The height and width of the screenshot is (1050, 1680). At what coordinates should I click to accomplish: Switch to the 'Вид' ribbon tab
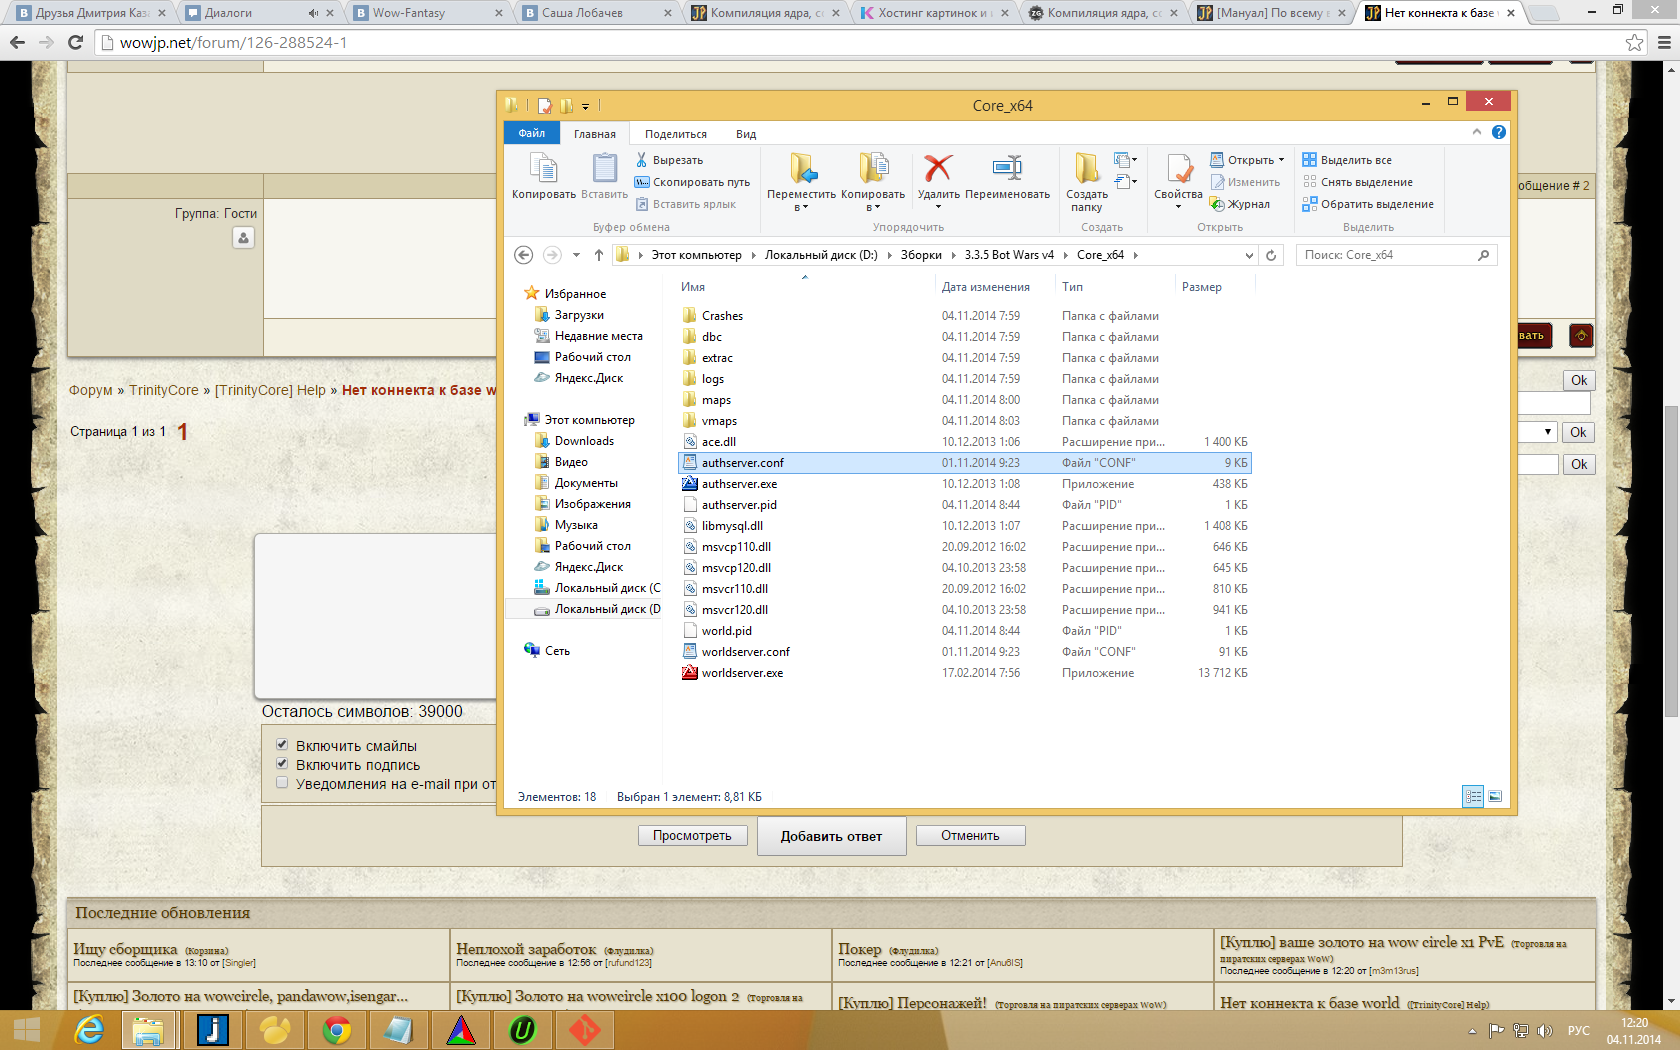tap(746, 134)
